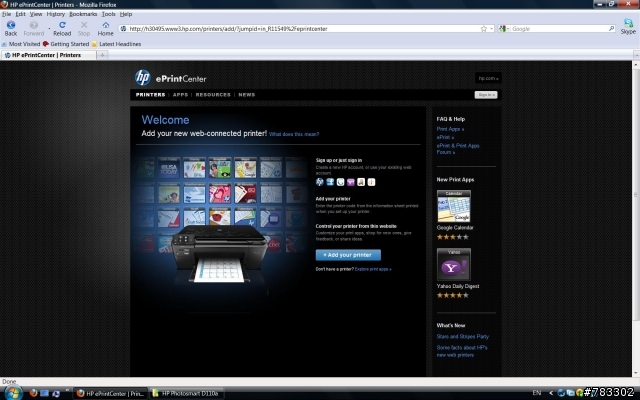Click Add your printer button

[348, 255]
